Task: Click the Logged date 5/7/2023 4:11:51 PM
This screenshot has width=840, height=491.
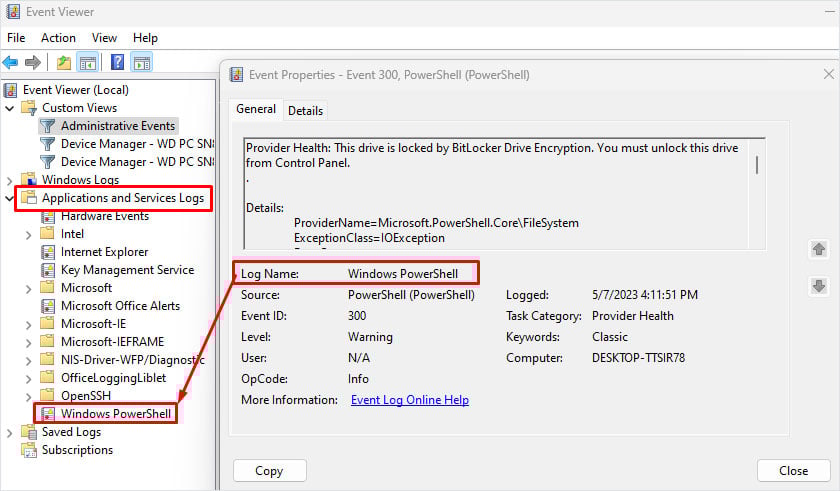Action: tap(645, 295)
